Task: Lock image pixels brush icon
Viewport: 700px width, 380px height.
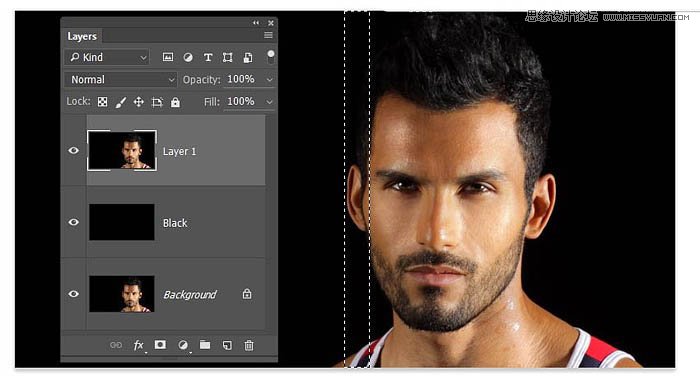Action: point(121,102)
